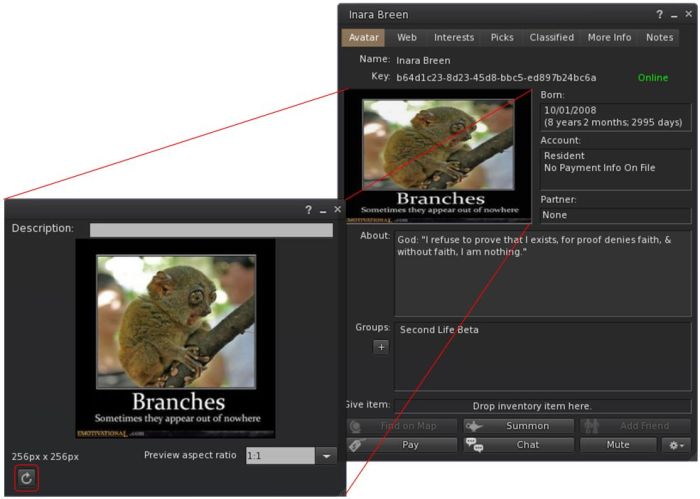Click help icon in texture preview window
Image resolution: width=700 pixels, height=499 pixels.
[x=308, y=210]
